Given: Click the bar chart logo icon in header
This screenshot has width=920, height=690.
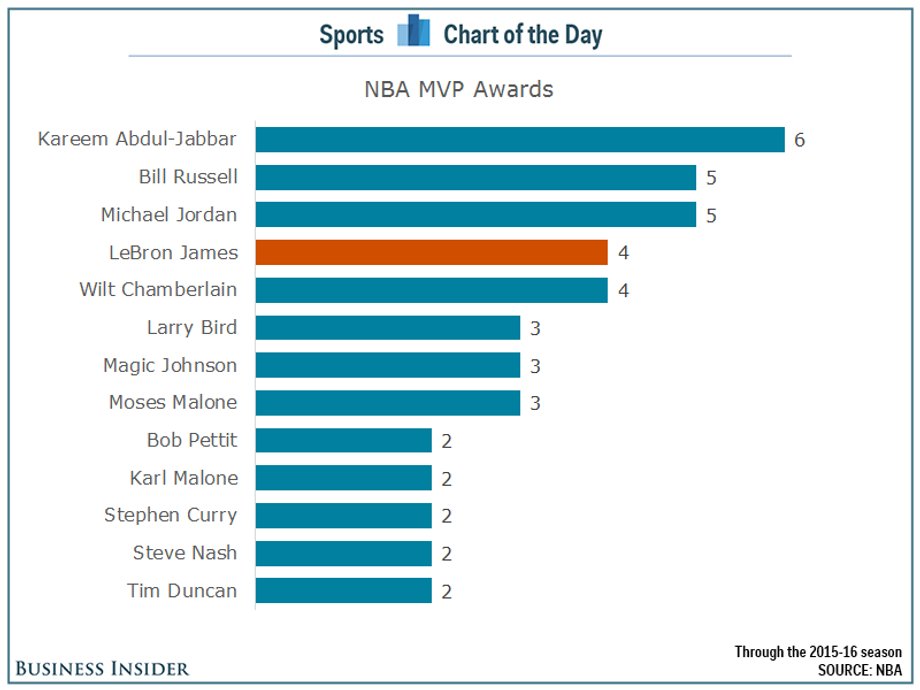Looking at the screenshot, I should (414, 31).
